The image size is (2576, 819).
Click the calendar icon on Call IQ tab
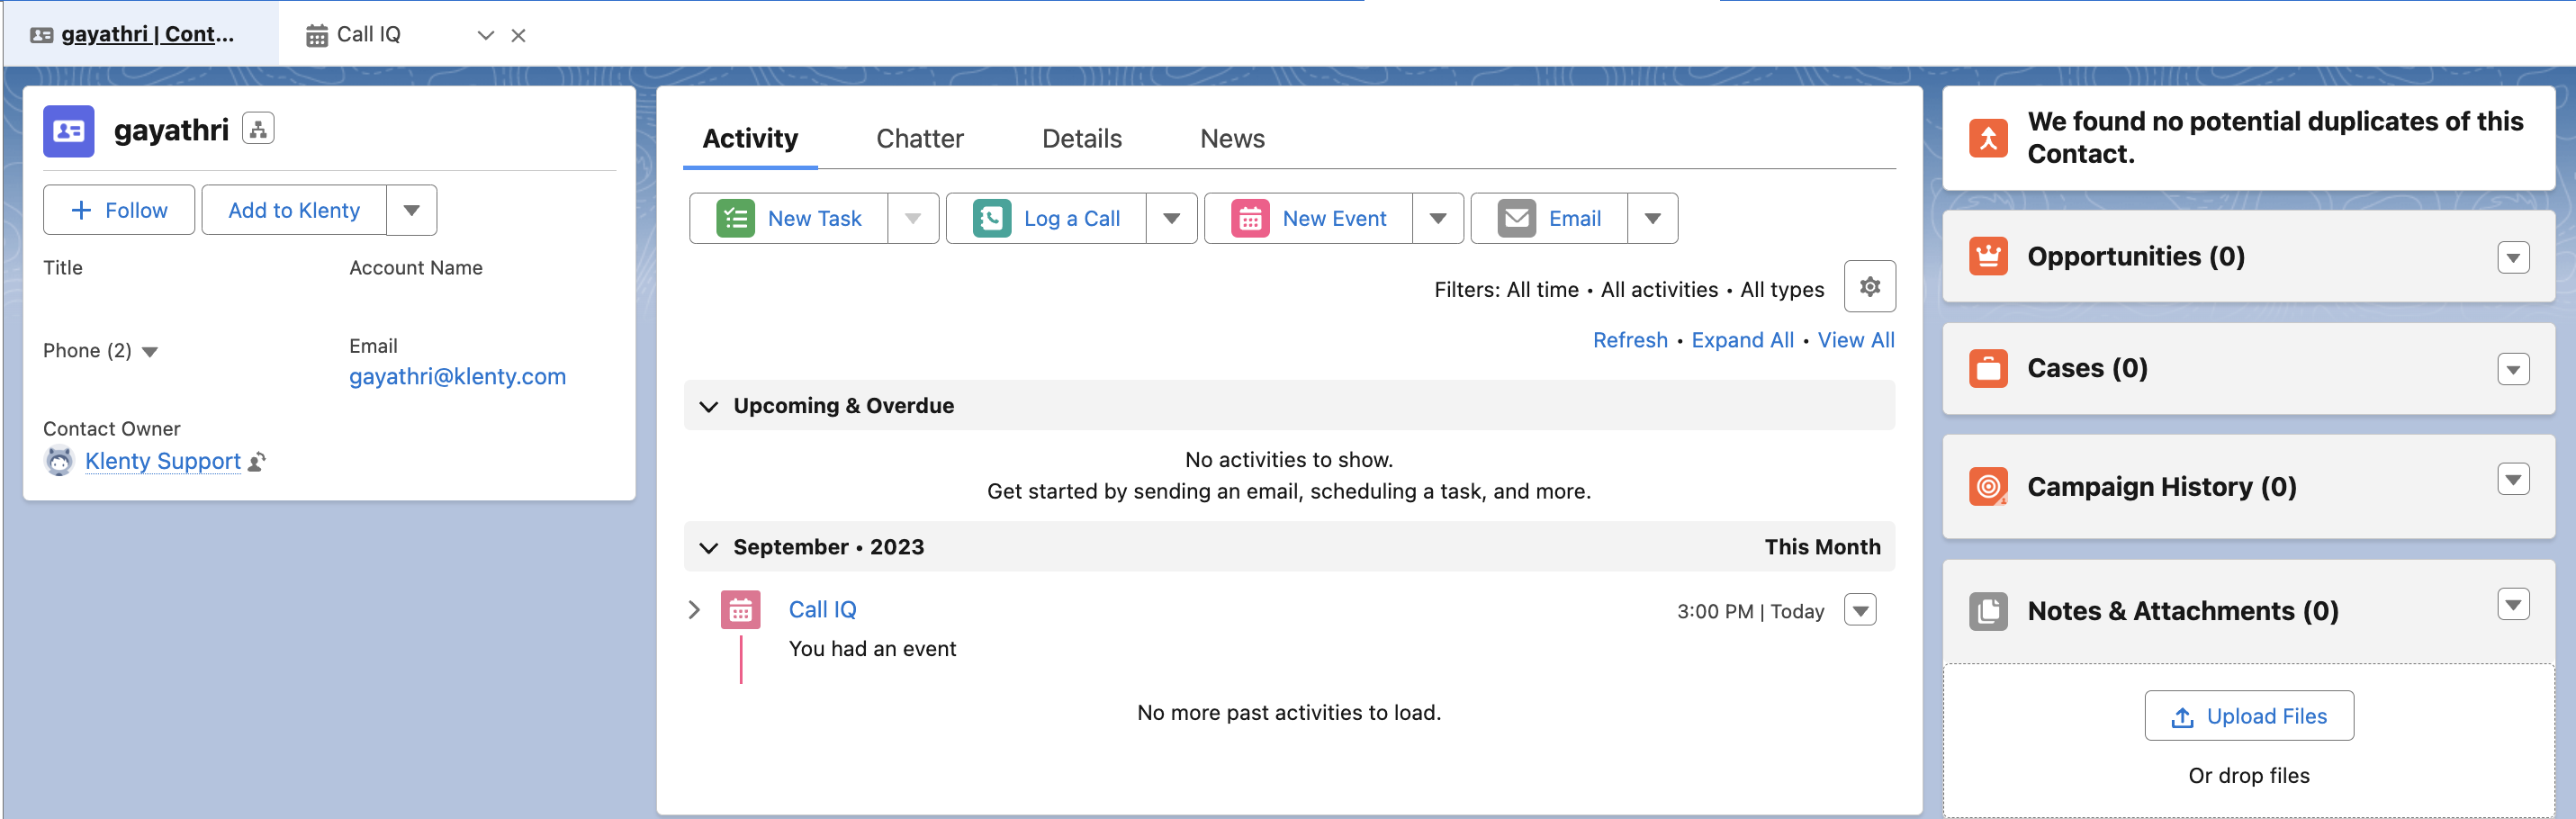pos(317,36)
